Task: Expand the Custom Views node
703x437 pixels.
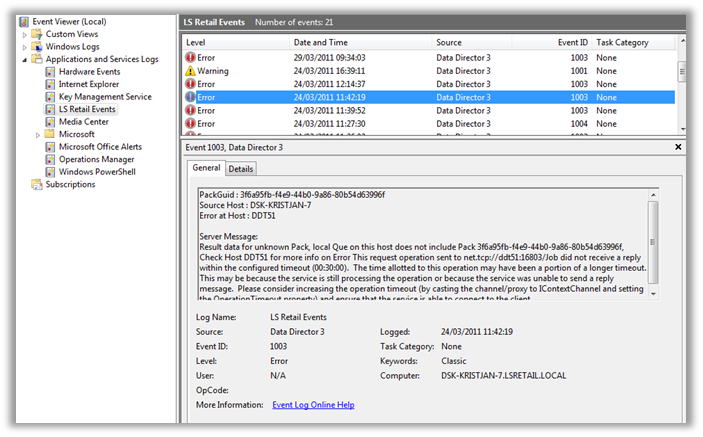Action: (26, 35)
